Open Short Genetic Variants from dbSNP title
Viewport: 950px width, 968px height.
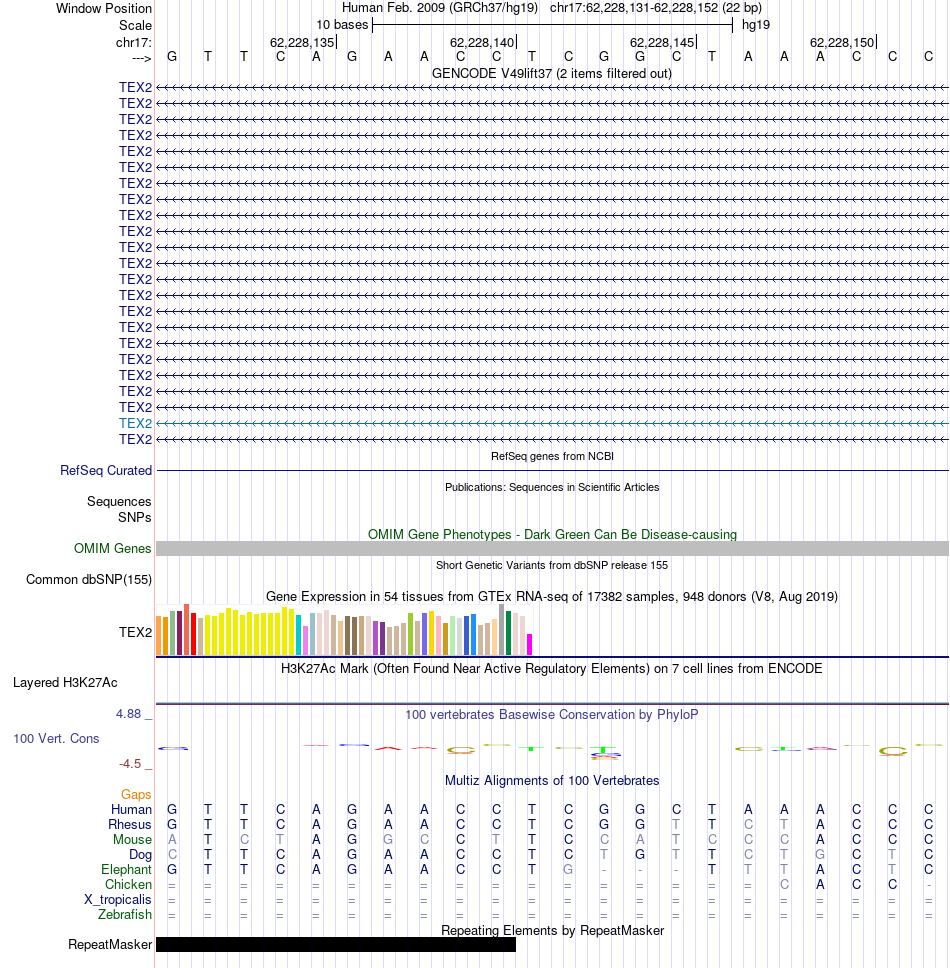point(552,565)
